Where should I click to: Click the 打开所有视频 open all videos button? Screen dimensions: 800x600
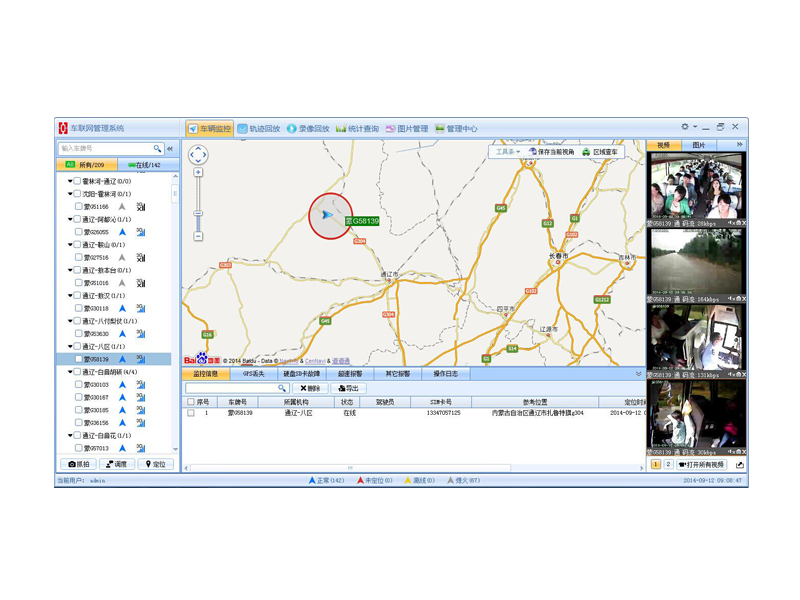click(702, 465)
